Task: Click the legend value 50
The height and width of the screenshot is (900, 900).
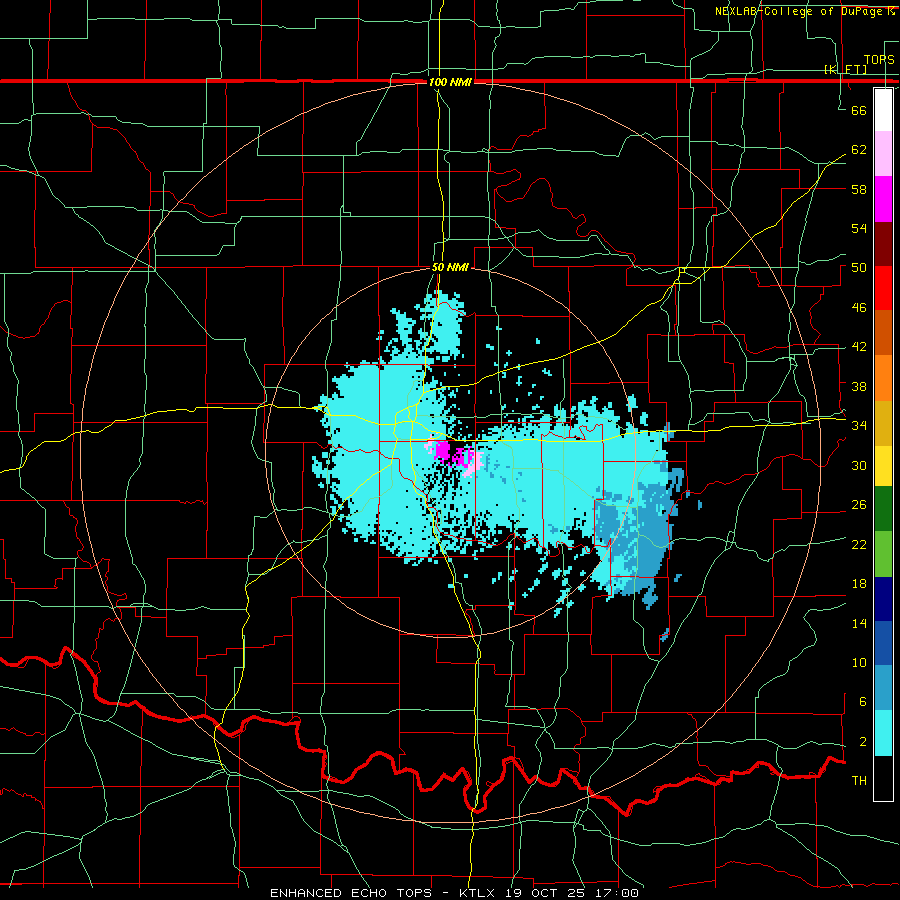Action: [x=859, y=267]
